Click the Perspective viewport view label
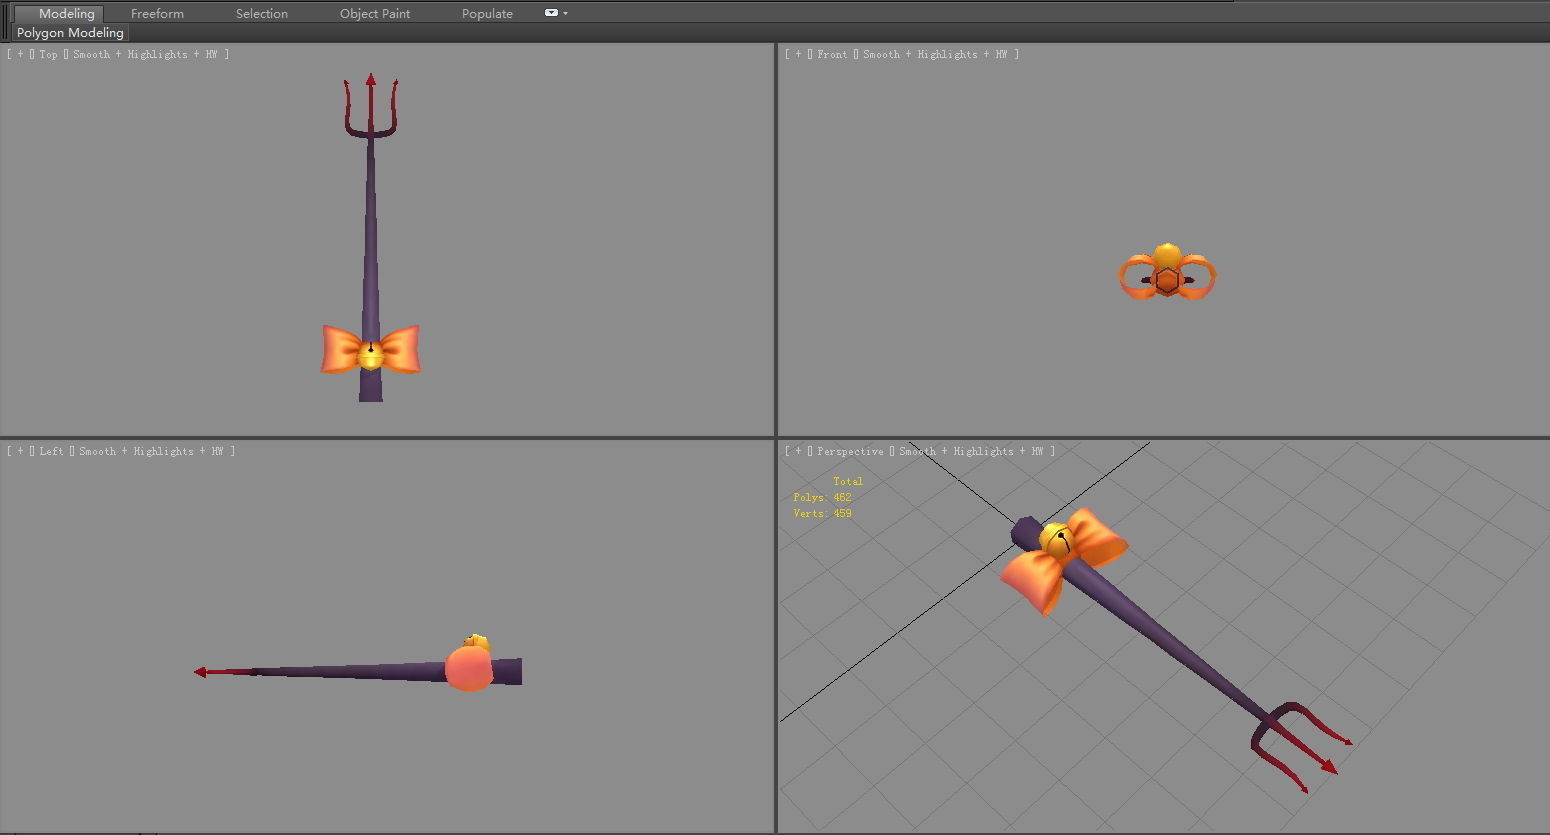The image size is (1550, 835). 850,452
